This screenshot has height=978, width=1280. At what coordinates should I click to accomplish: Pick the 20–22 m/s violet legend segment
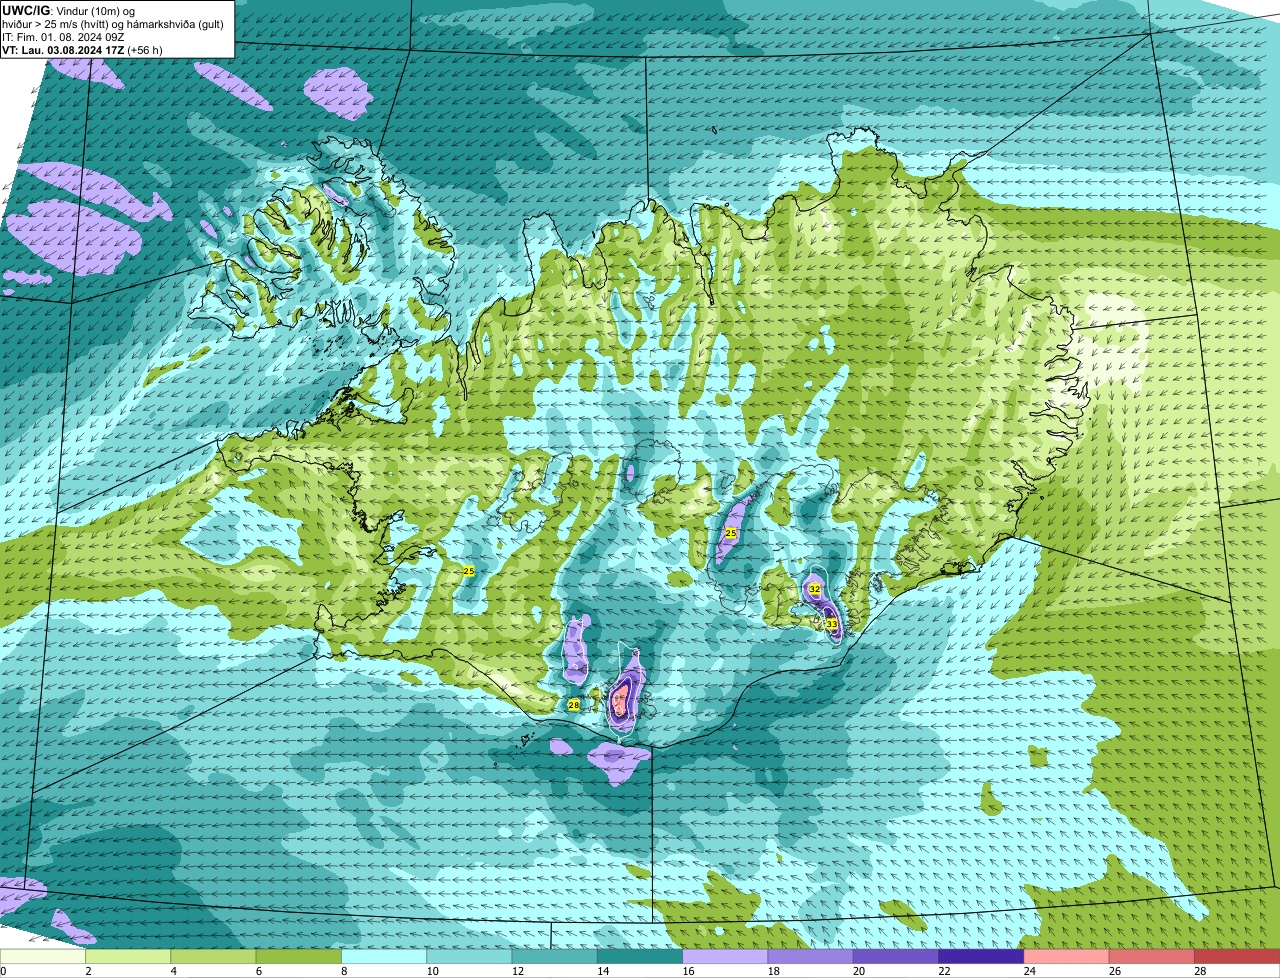[x=896, y=956]
